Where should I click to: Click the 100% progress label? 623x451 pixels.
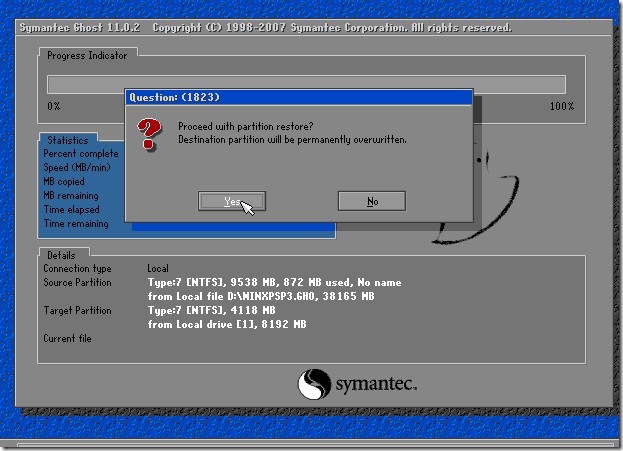tap(562, 106)
